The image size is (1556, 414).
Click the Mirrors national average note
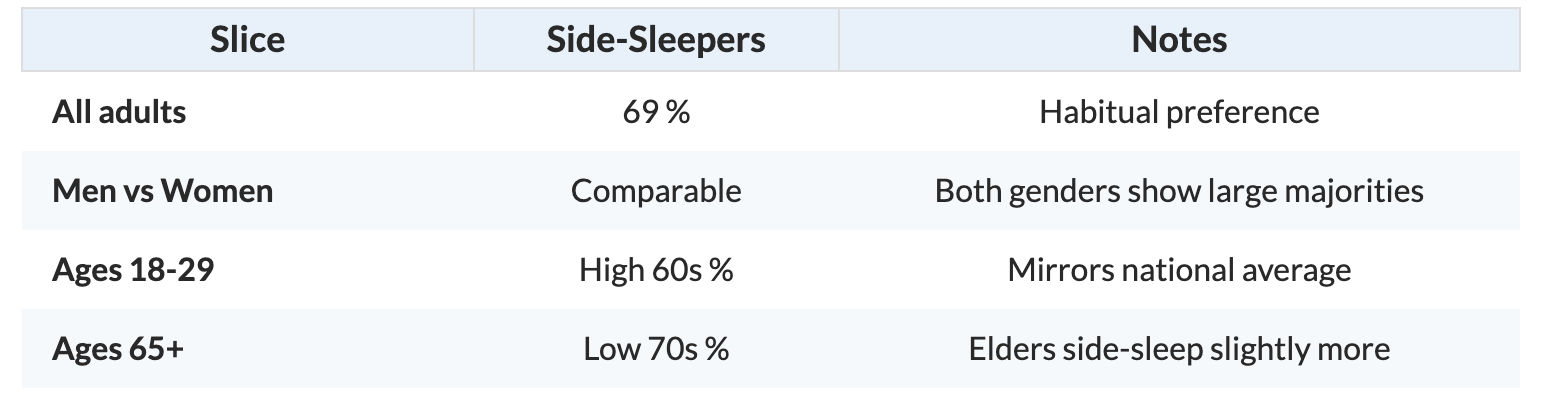point(1179,270)
